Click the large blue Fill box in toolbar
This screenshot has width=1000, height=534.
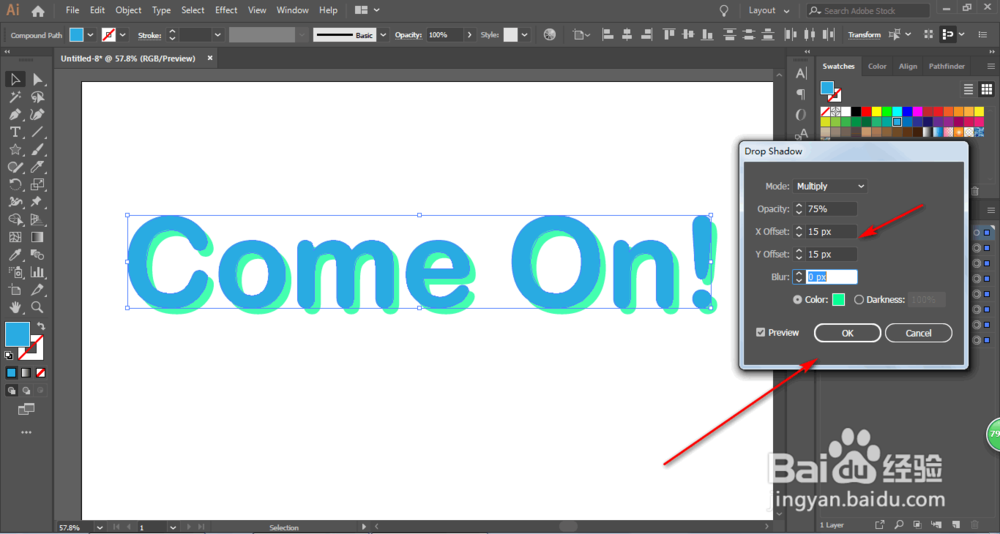click(x=17, y=334)
